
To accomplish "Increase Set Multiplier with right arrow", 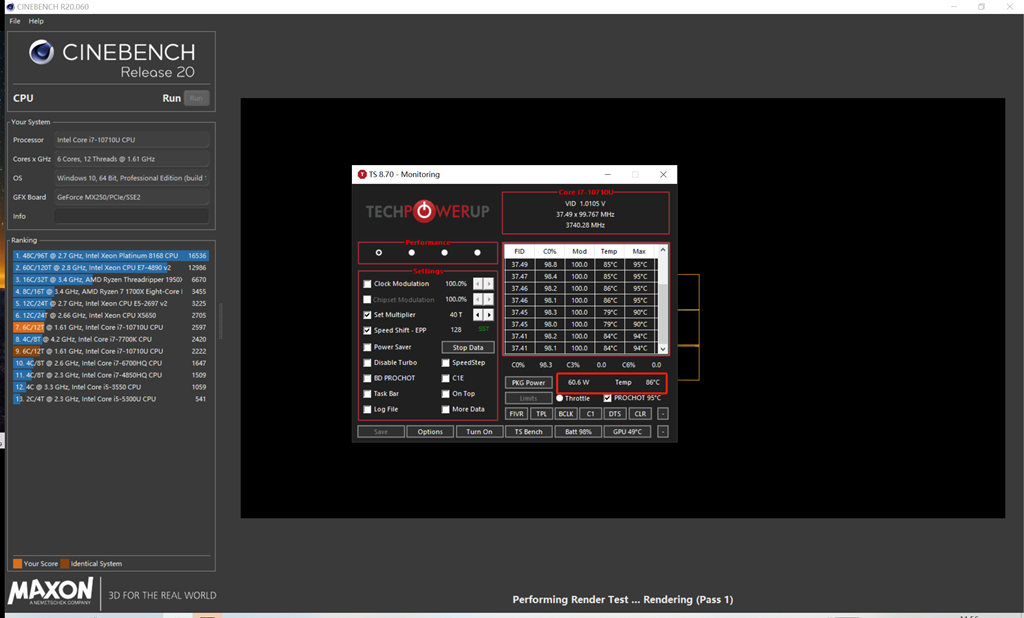I will click(x=488, y=315).
